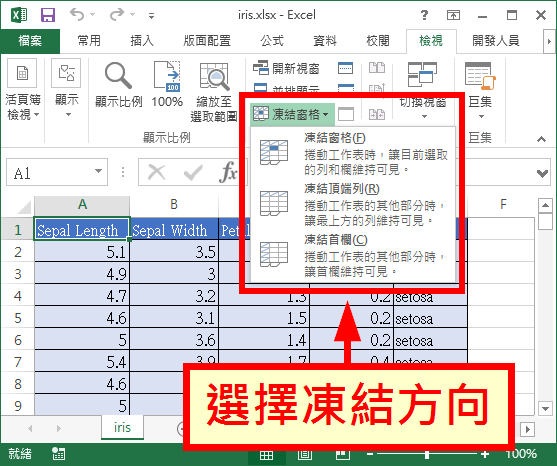Click the view side by side icon
Screen dimensions: 557x466
pyautogui.click(x=377, y=67)
